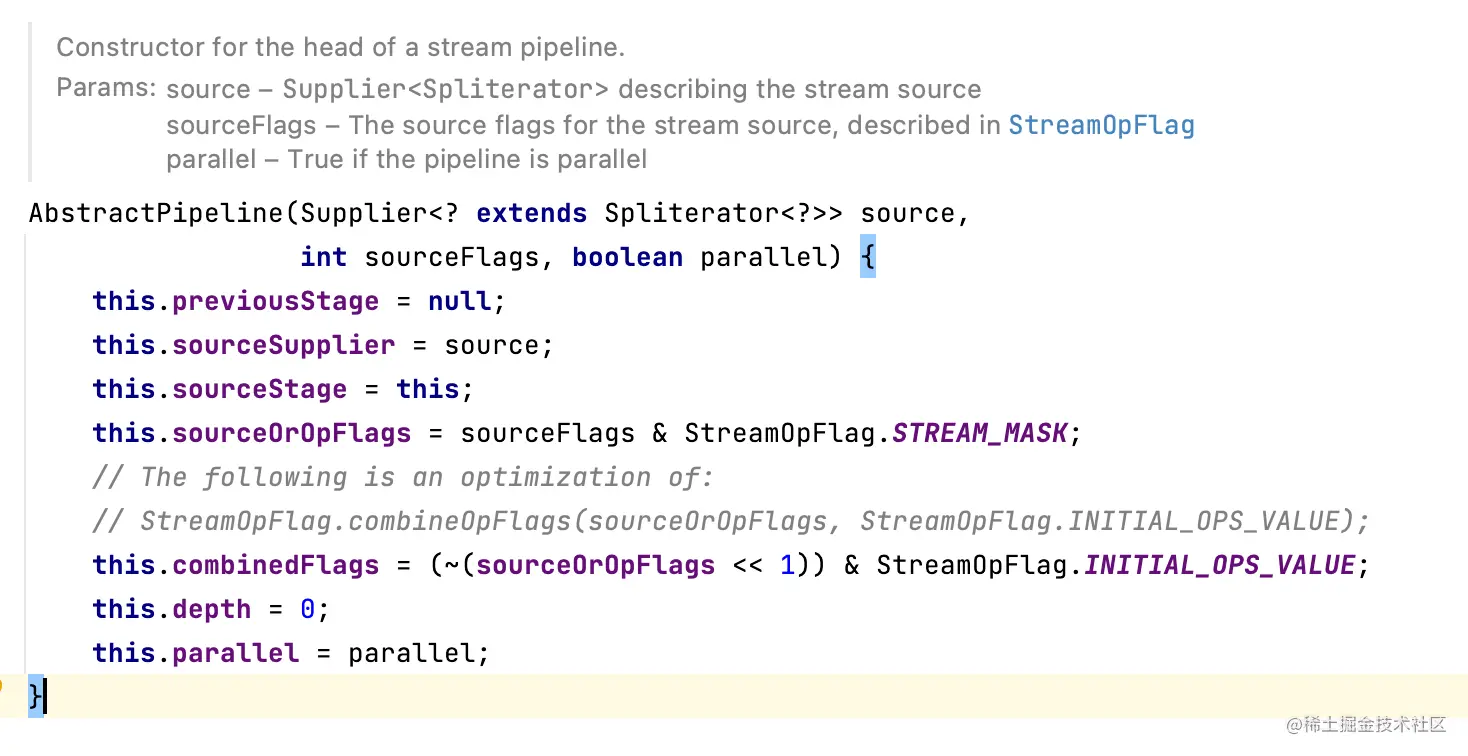Click the highlighted opening brace after parallel)
1468x756 pixels.
pos(867,257)
